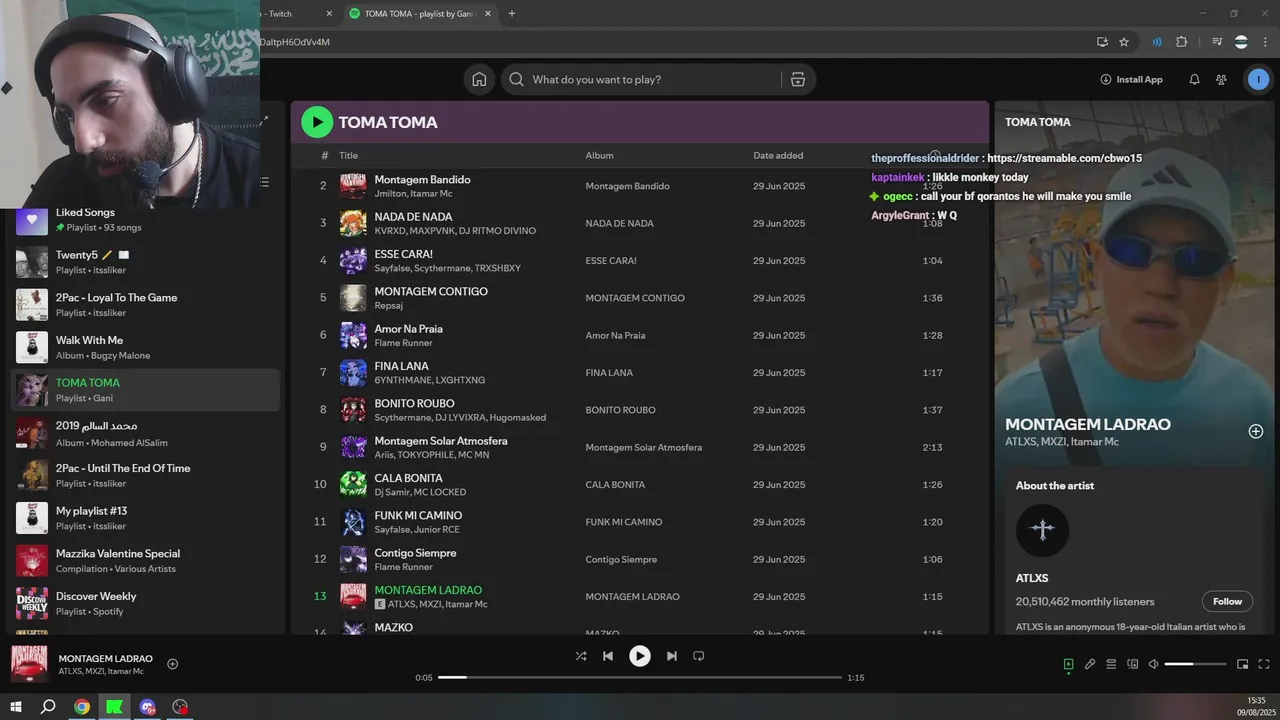Screen dimensions: 1280x720
Task: Toggle repeat mode
Action: [699, 656]
